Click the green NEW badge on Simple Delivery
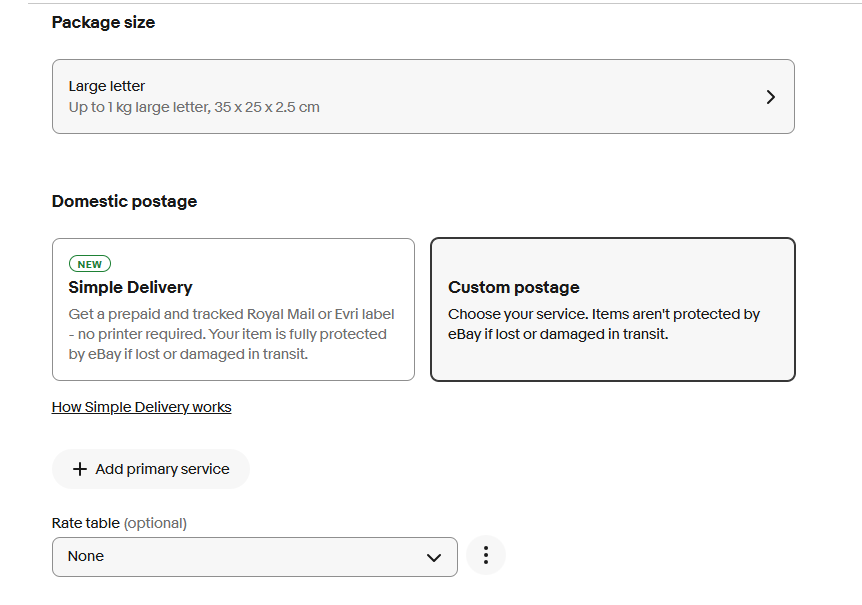This screenshot has height=605, width=862. (x=90, y=264)
